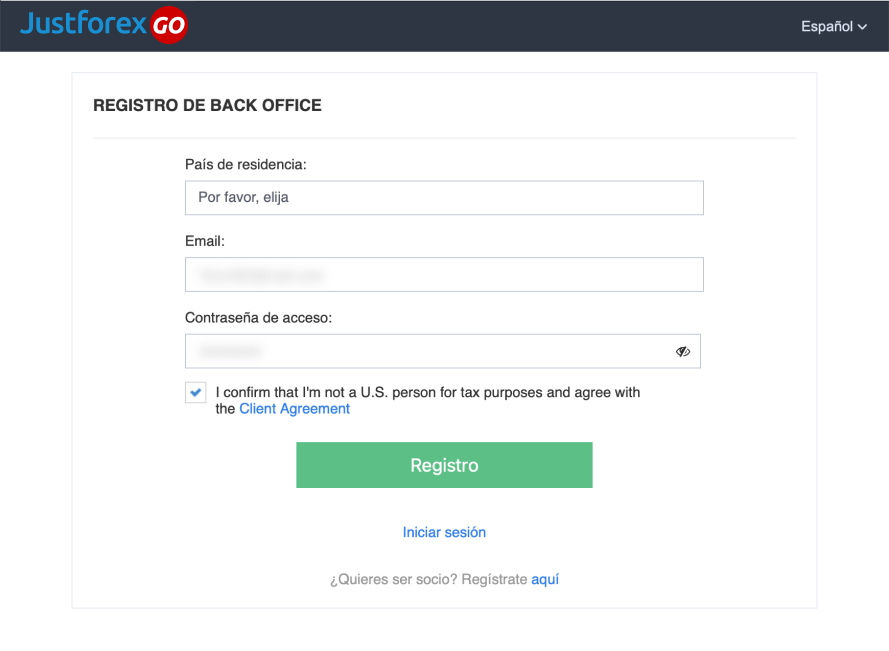Click the Registro de Back Office heading
Screen dimensions: 889x651
tap(208, 105)
